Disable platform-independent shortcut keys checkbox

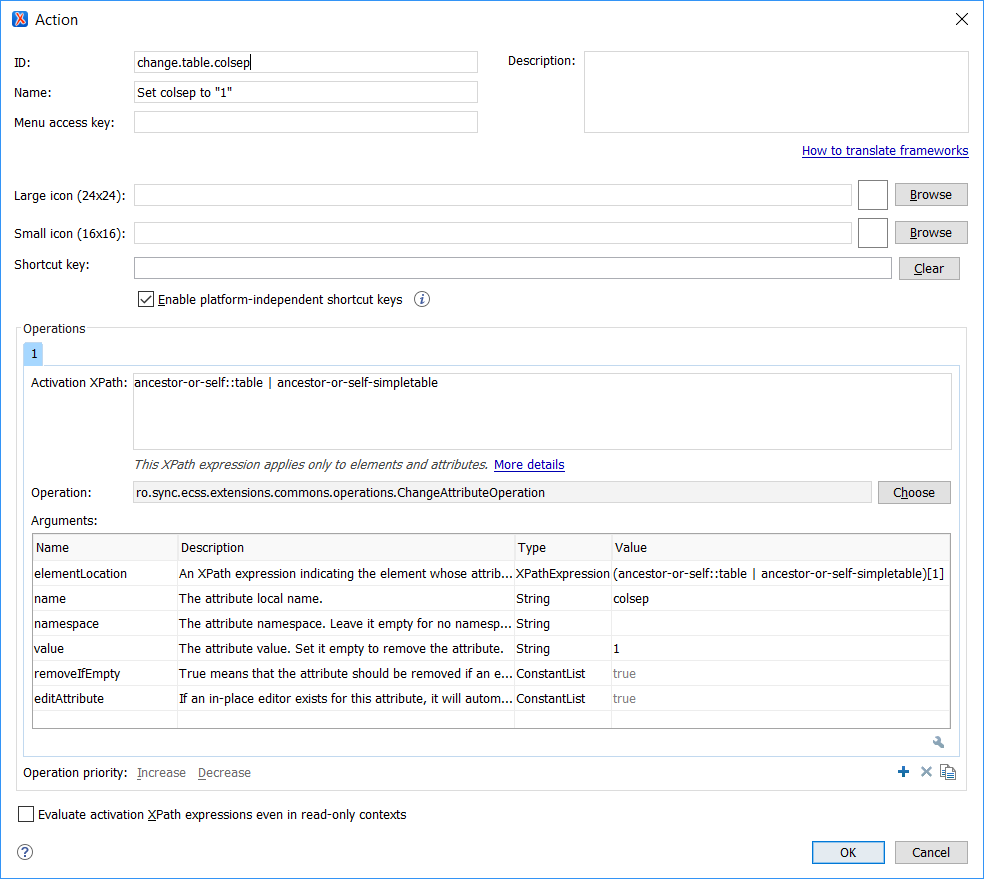pos(146,299)
